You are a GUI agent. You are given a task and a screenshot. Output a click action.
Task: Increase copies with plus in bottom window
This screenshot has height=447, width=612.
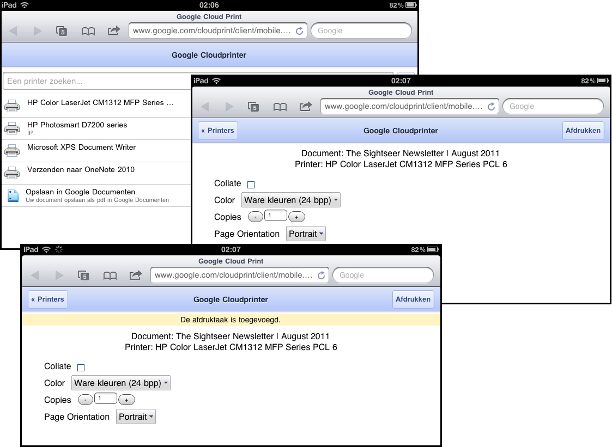pos(126,400)
